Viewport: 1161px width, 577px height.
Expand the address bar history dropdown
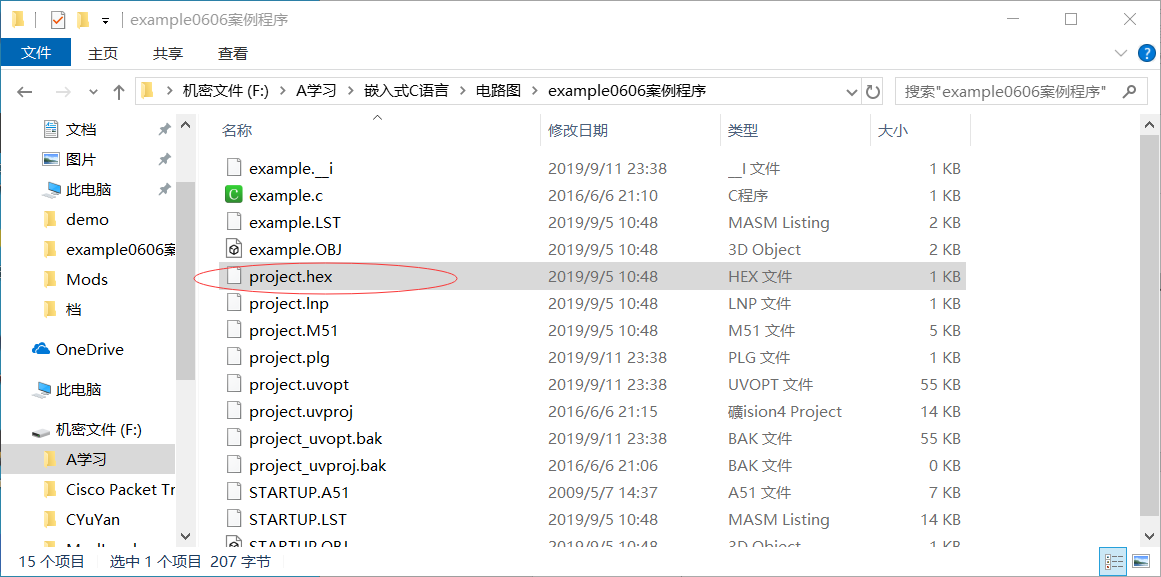pos(852,92)
